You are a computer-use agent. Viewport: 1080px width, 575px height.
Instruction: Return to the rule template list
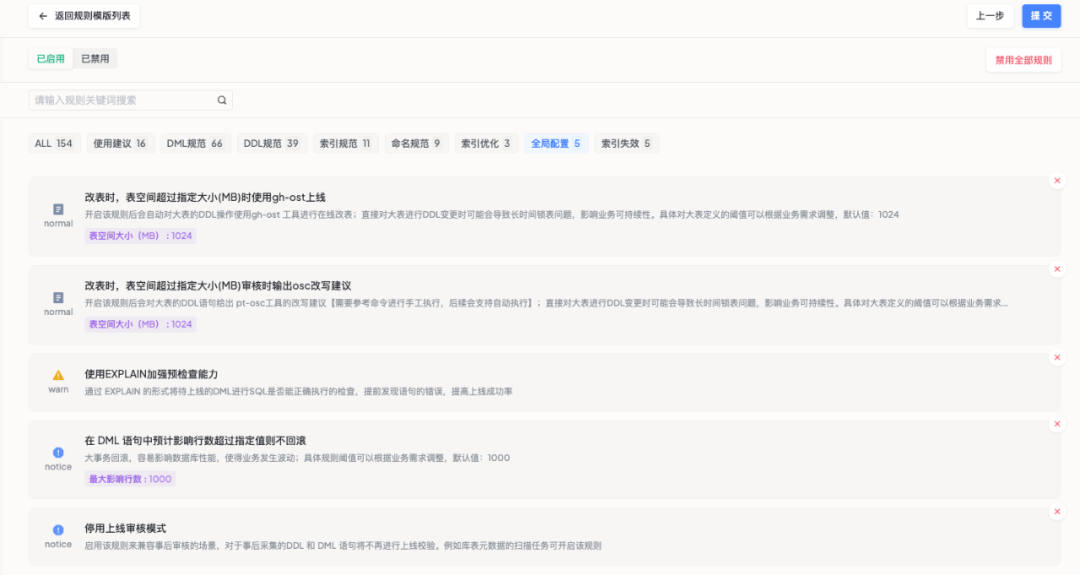point(83,16)
